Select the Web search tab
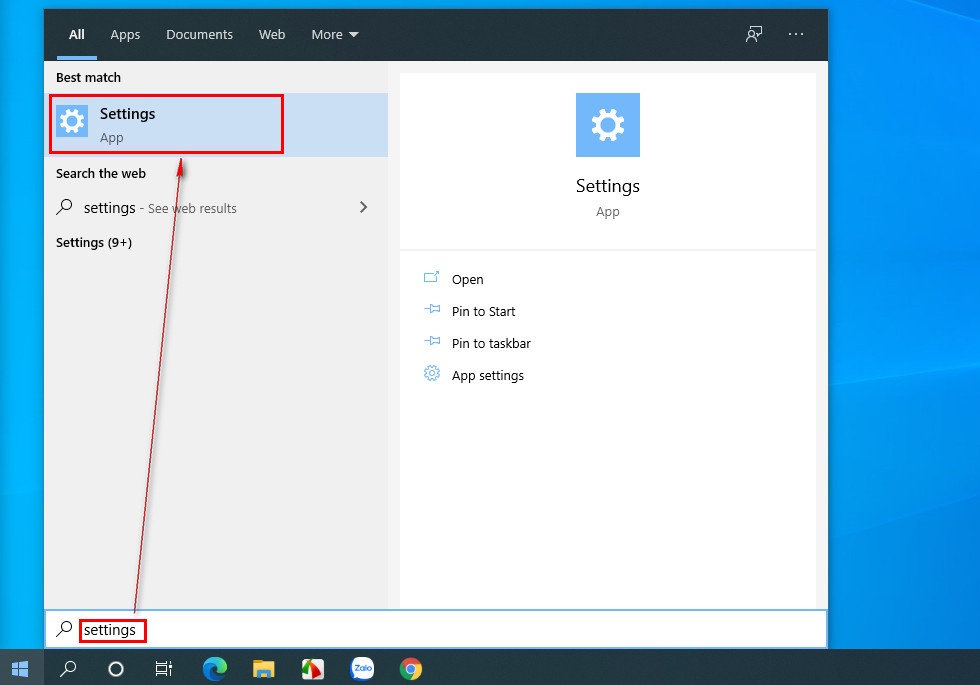This screenshot has height=685, width=980. pyautogui.click(x=272, y=34)
